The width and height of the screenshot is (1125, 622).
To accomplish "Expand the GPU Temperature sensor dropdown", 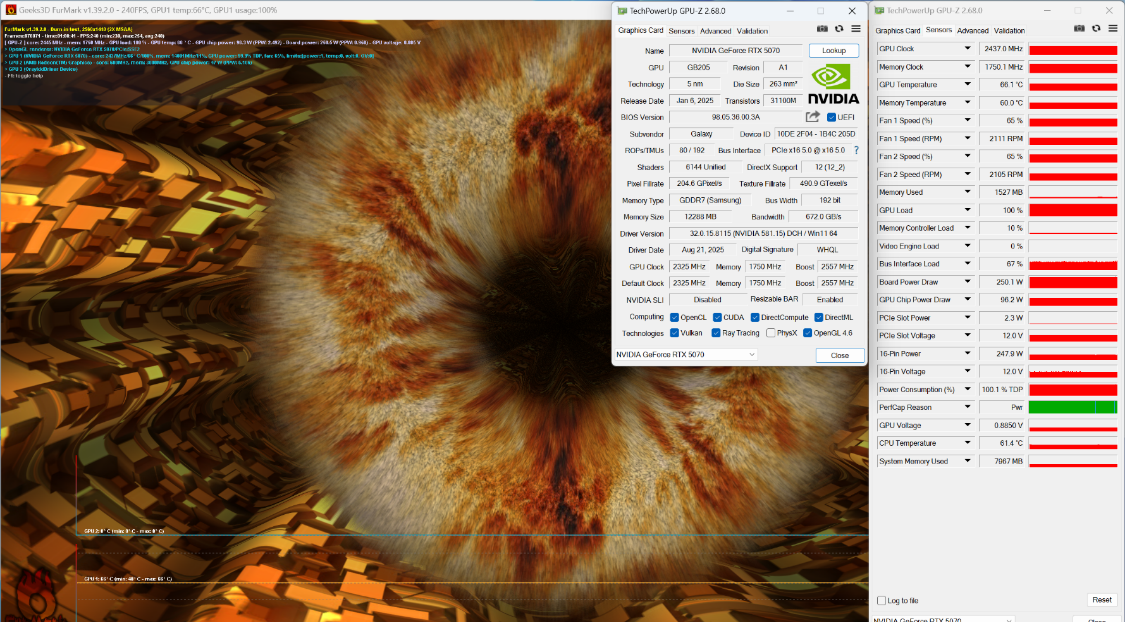I will click(967, 85).
